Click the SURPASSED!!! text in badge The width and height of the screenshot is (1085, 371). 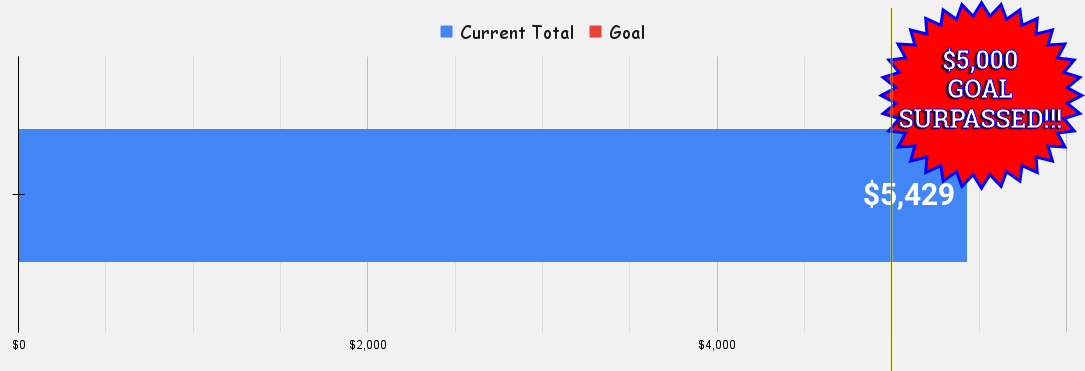[980, 119]
